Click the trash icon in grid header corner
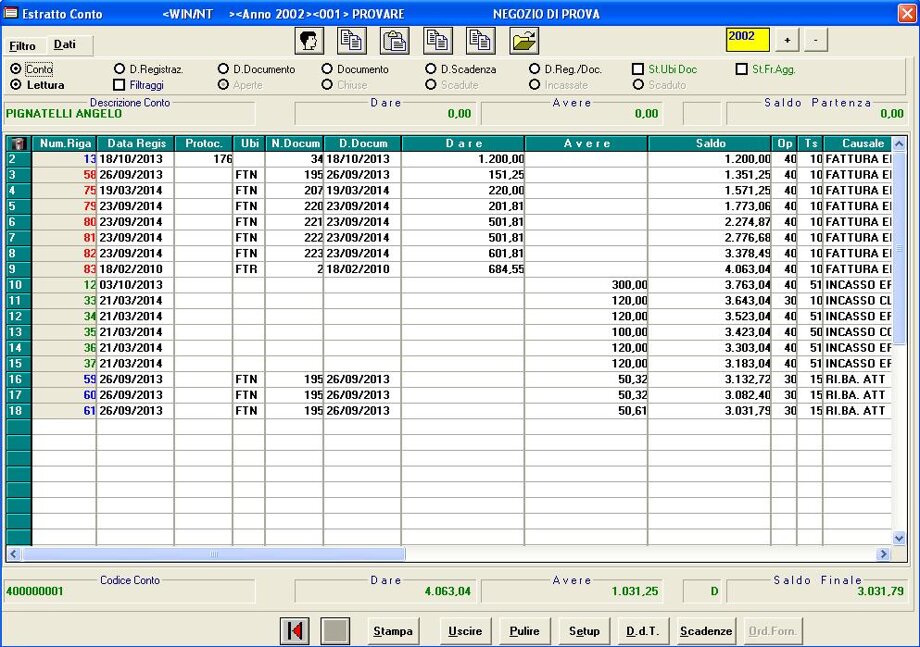920x647 pixels. point(18,144)
